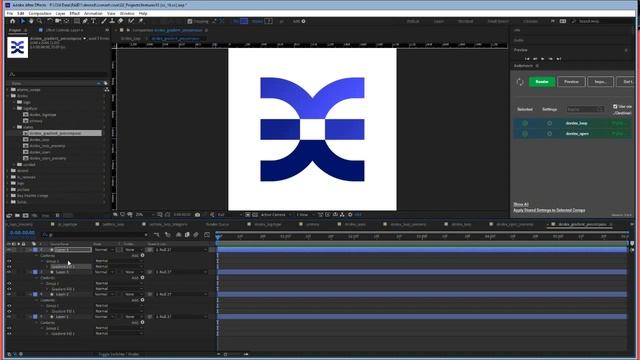Open blending Mode dropdown of topmost layer
The image size is (640, 360).
coord(104,249)
